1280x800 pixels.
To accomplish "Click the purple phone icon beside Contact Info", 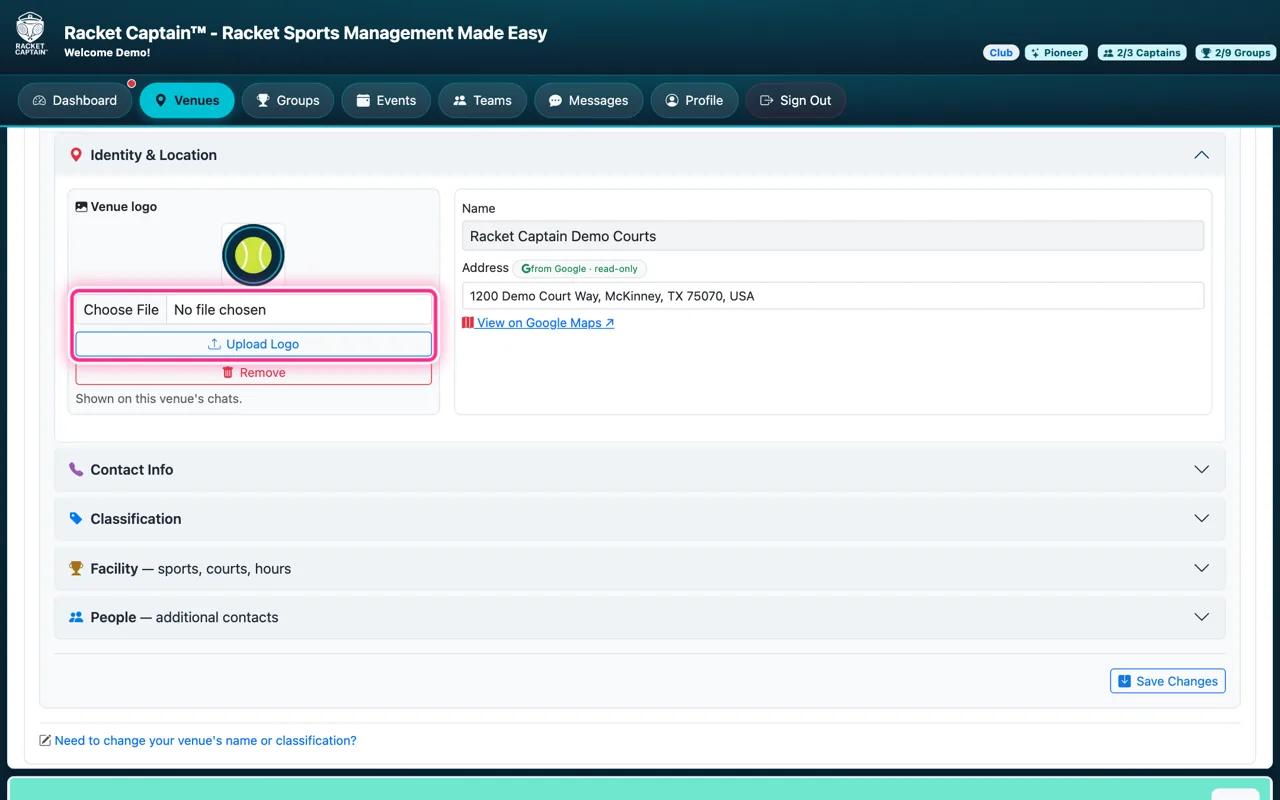I will 76,470.
